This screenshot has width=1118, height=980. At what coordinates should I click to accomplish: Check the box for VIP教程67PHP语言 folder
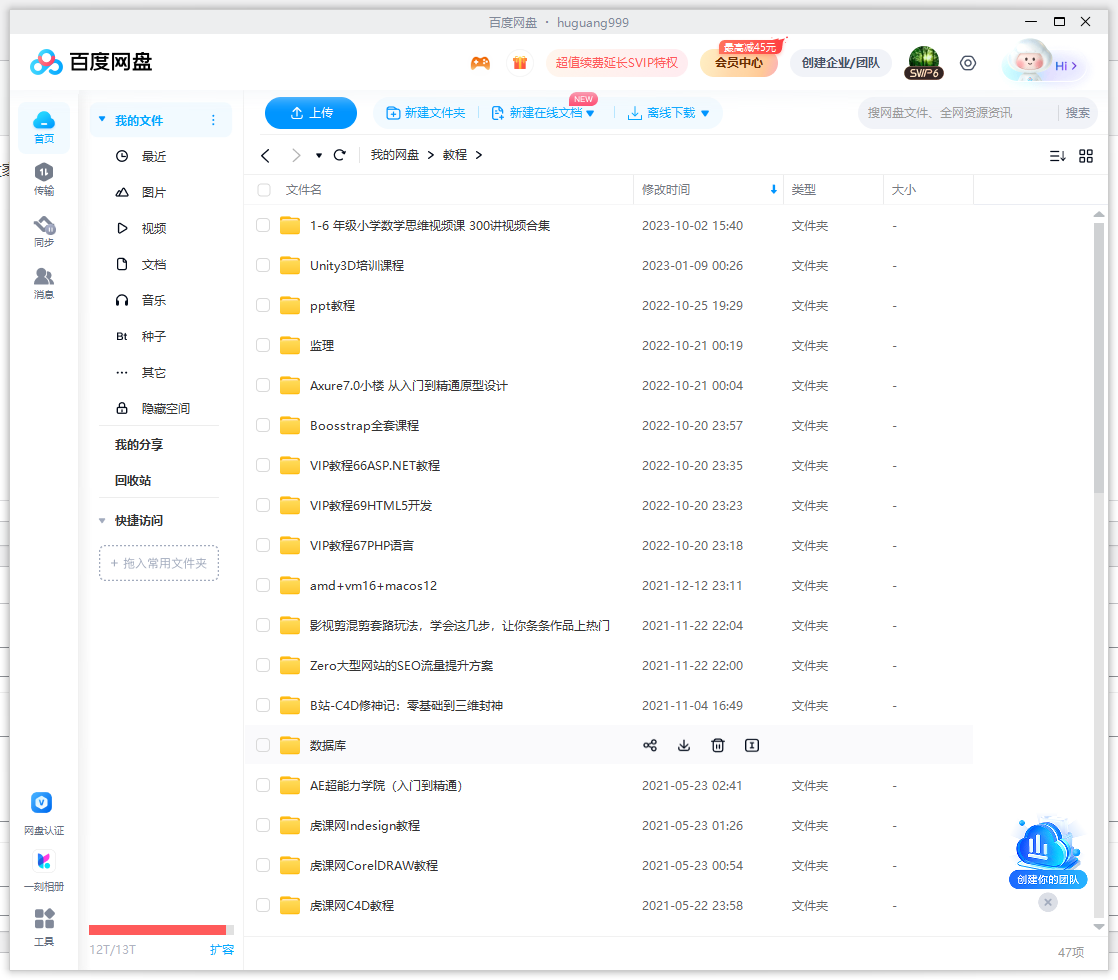pyautogui.click(x=263, y=545)
